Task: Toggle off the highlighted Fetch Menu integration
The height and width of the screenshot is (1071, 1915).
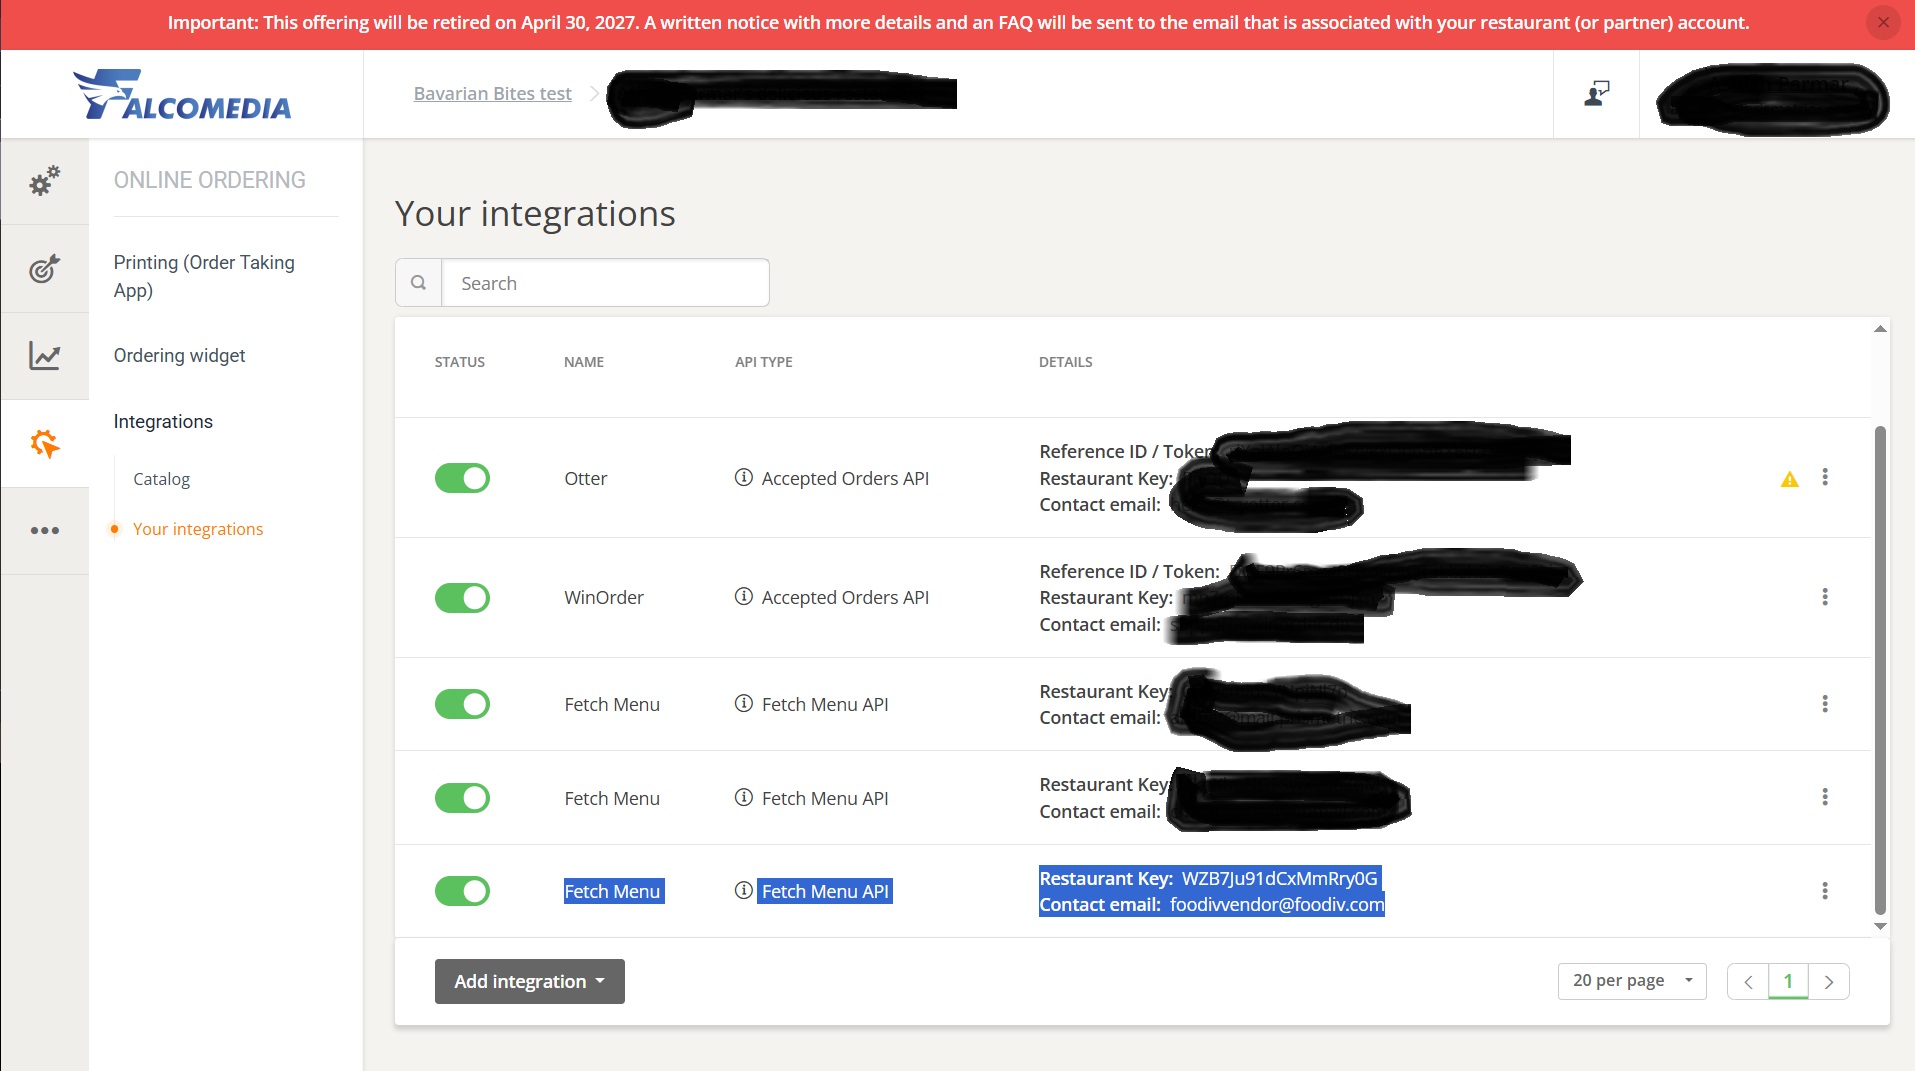Action: [462, 891]
